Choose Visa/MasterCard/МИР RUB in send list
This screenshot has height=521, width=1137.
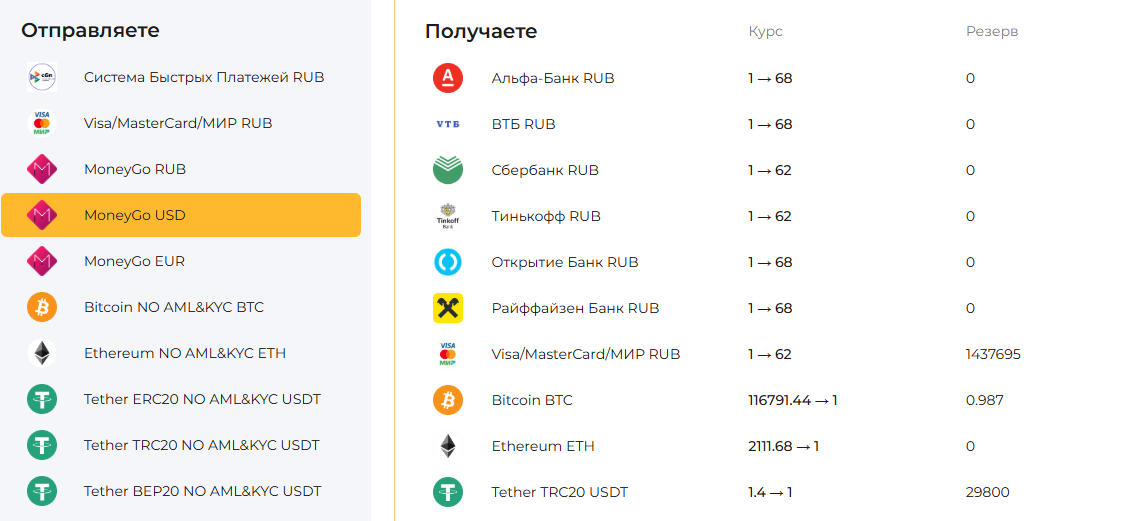click(x=178, y=123)
